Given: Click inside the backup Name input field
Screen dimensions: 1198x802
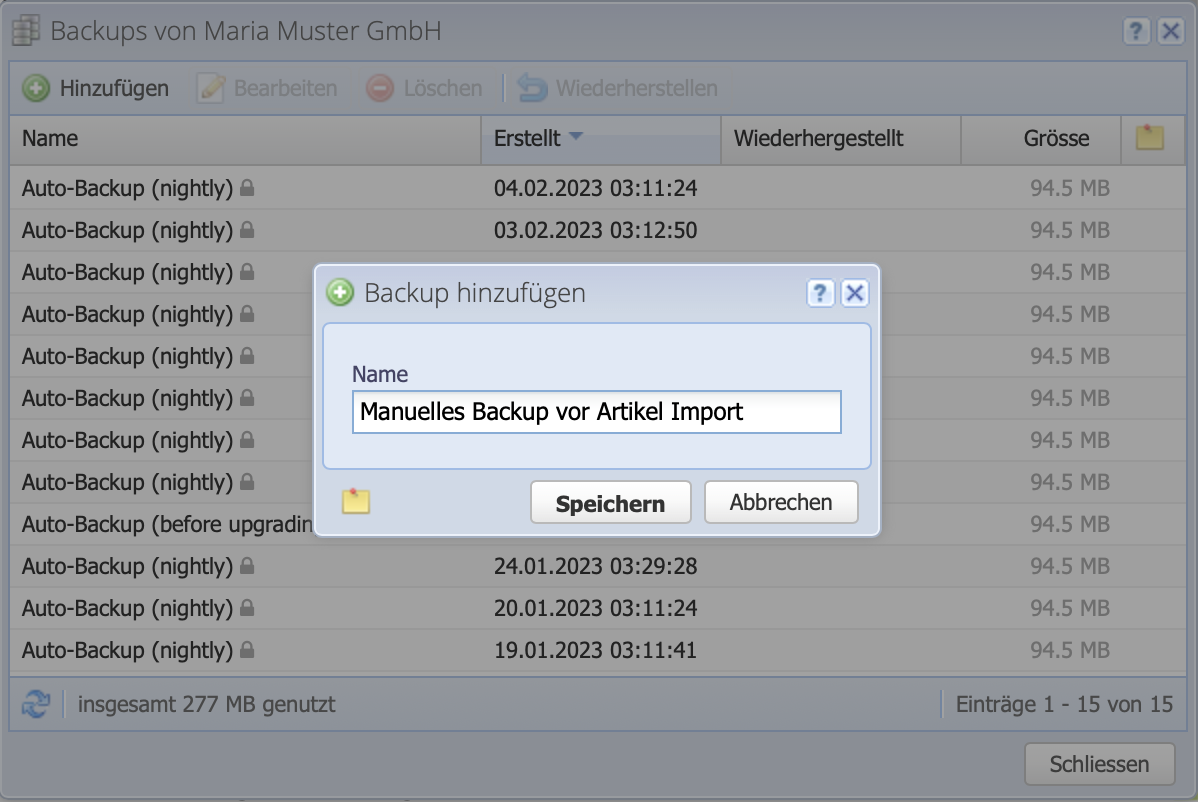Looking at the screenshot, I should click(596, 412).
